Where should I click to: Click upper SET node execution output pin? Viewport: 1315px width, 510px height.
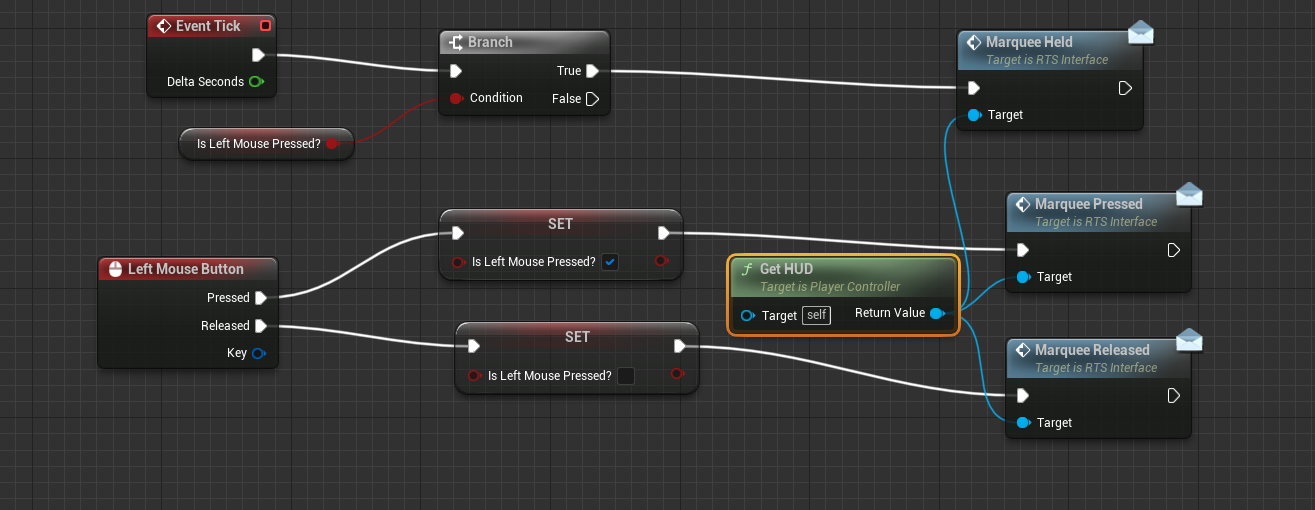coord(664,234)
